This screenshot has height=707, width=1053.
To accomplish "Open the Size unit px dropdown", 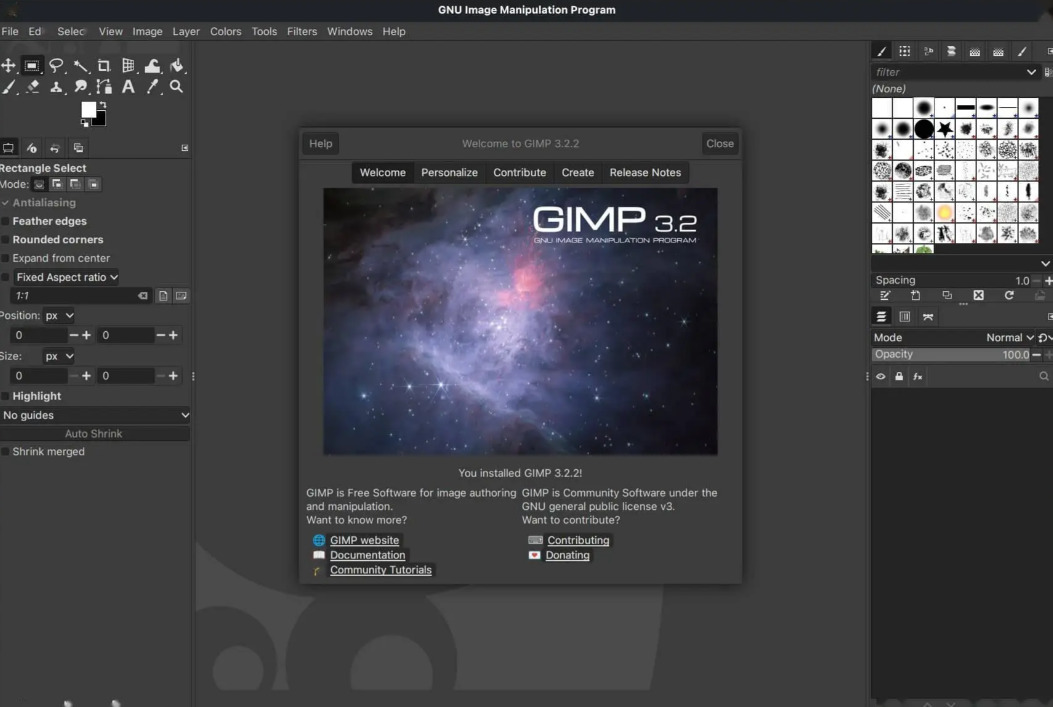I will pos(59,357).
